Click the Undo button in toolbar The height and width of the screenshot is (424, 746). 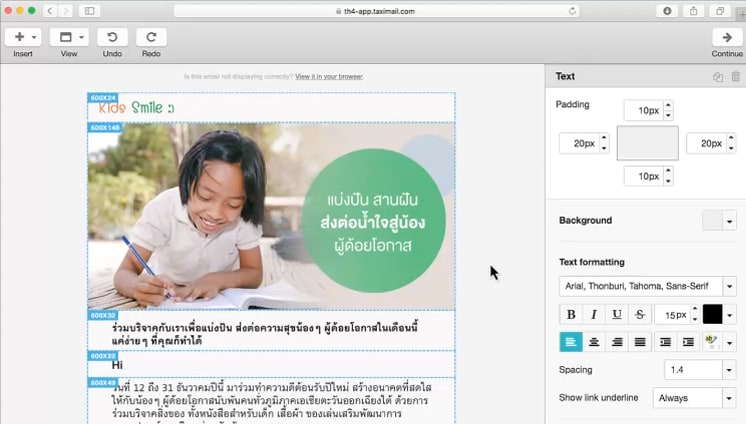[x=112, y=37]
